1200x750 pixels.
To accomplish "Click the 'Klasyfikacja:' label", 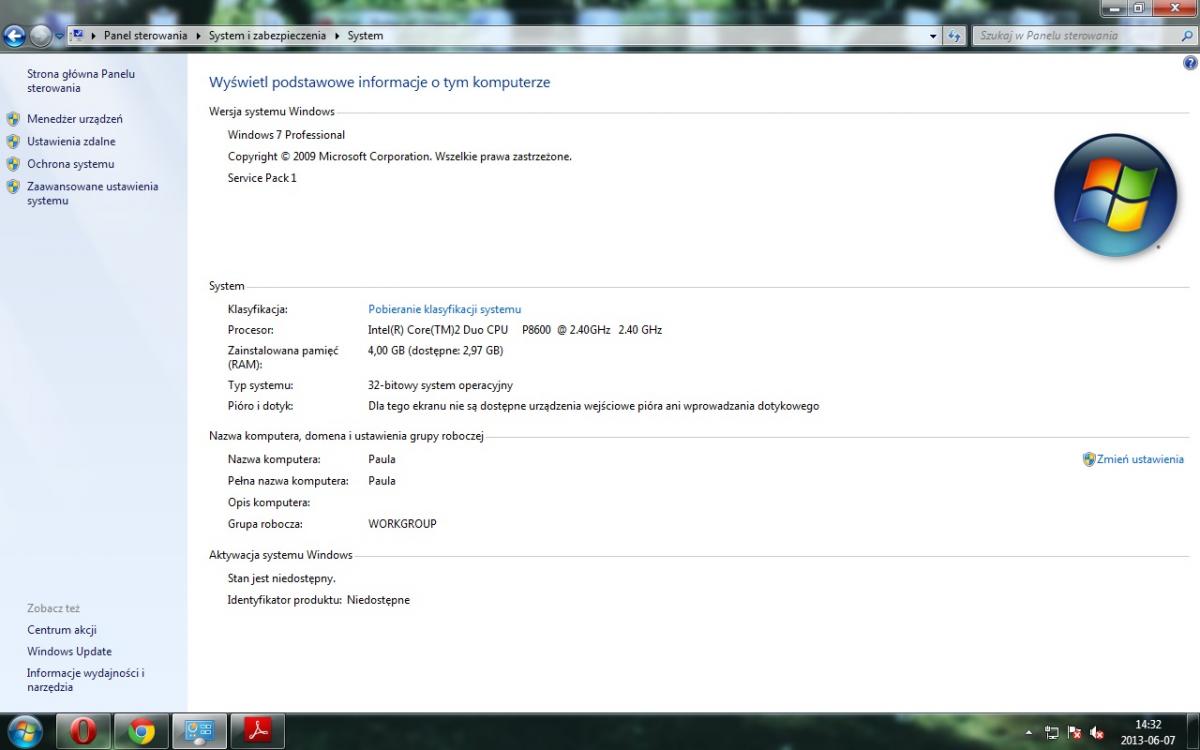I will point(258,309).
